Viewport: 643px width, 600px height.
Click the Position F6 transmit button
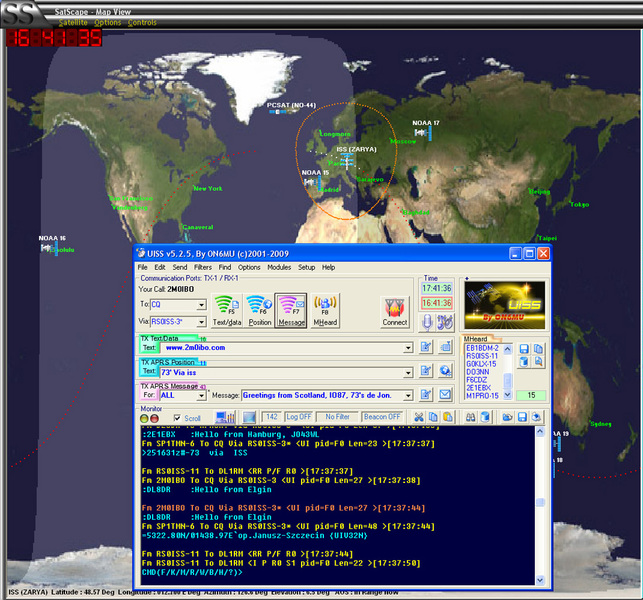[260, 310]
